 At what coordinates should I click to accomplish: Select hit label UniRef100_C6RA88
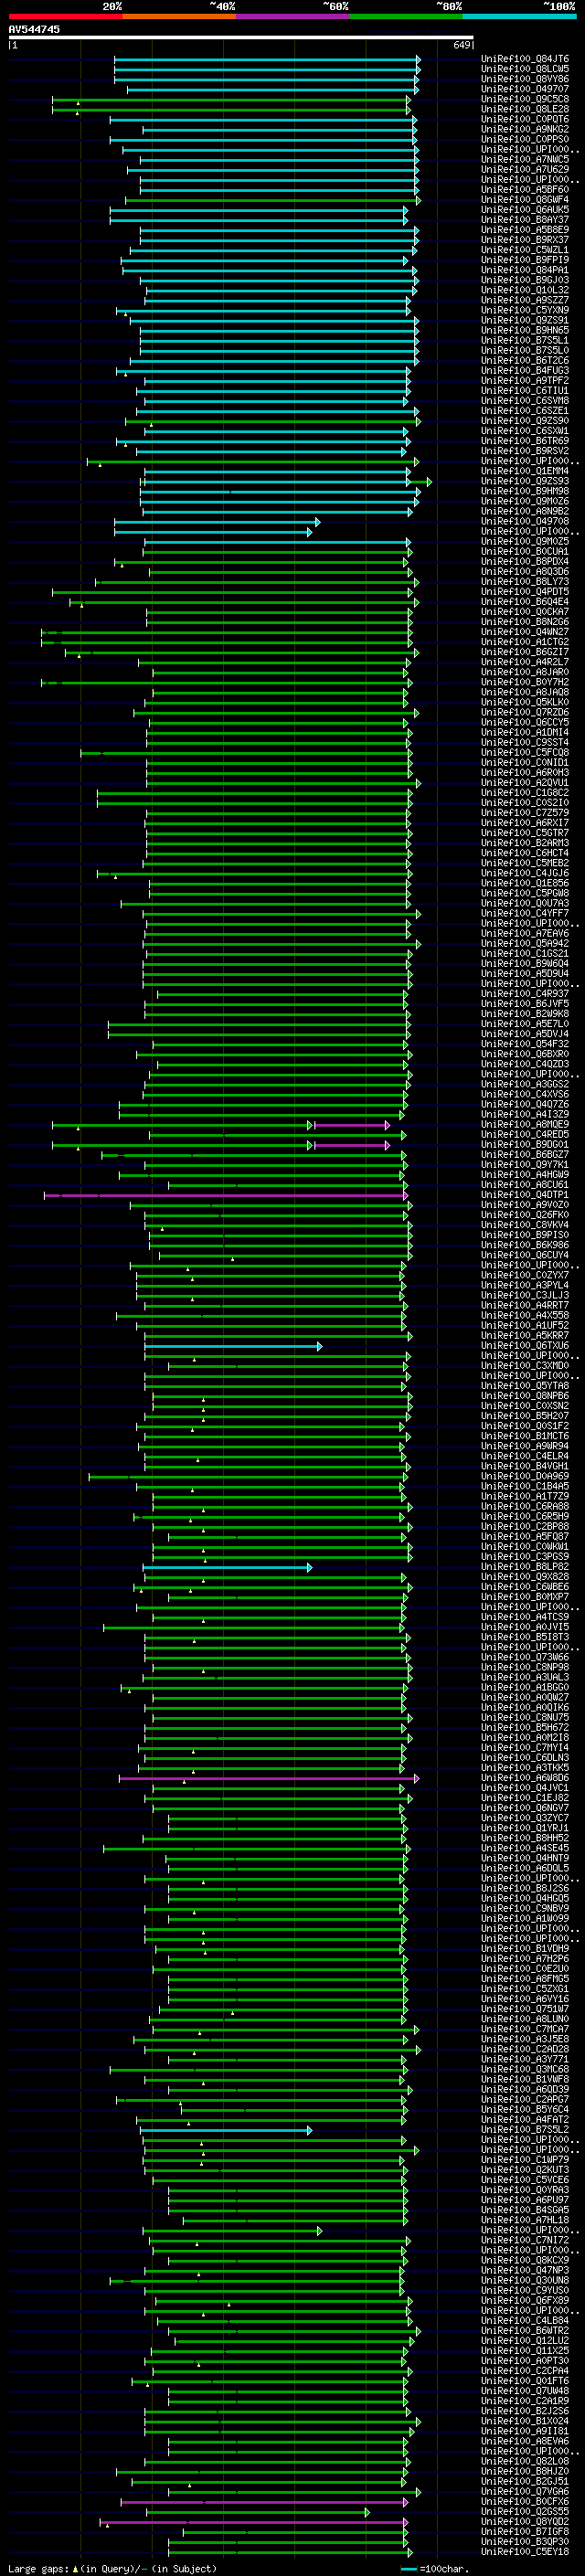tap(525, 1506)
